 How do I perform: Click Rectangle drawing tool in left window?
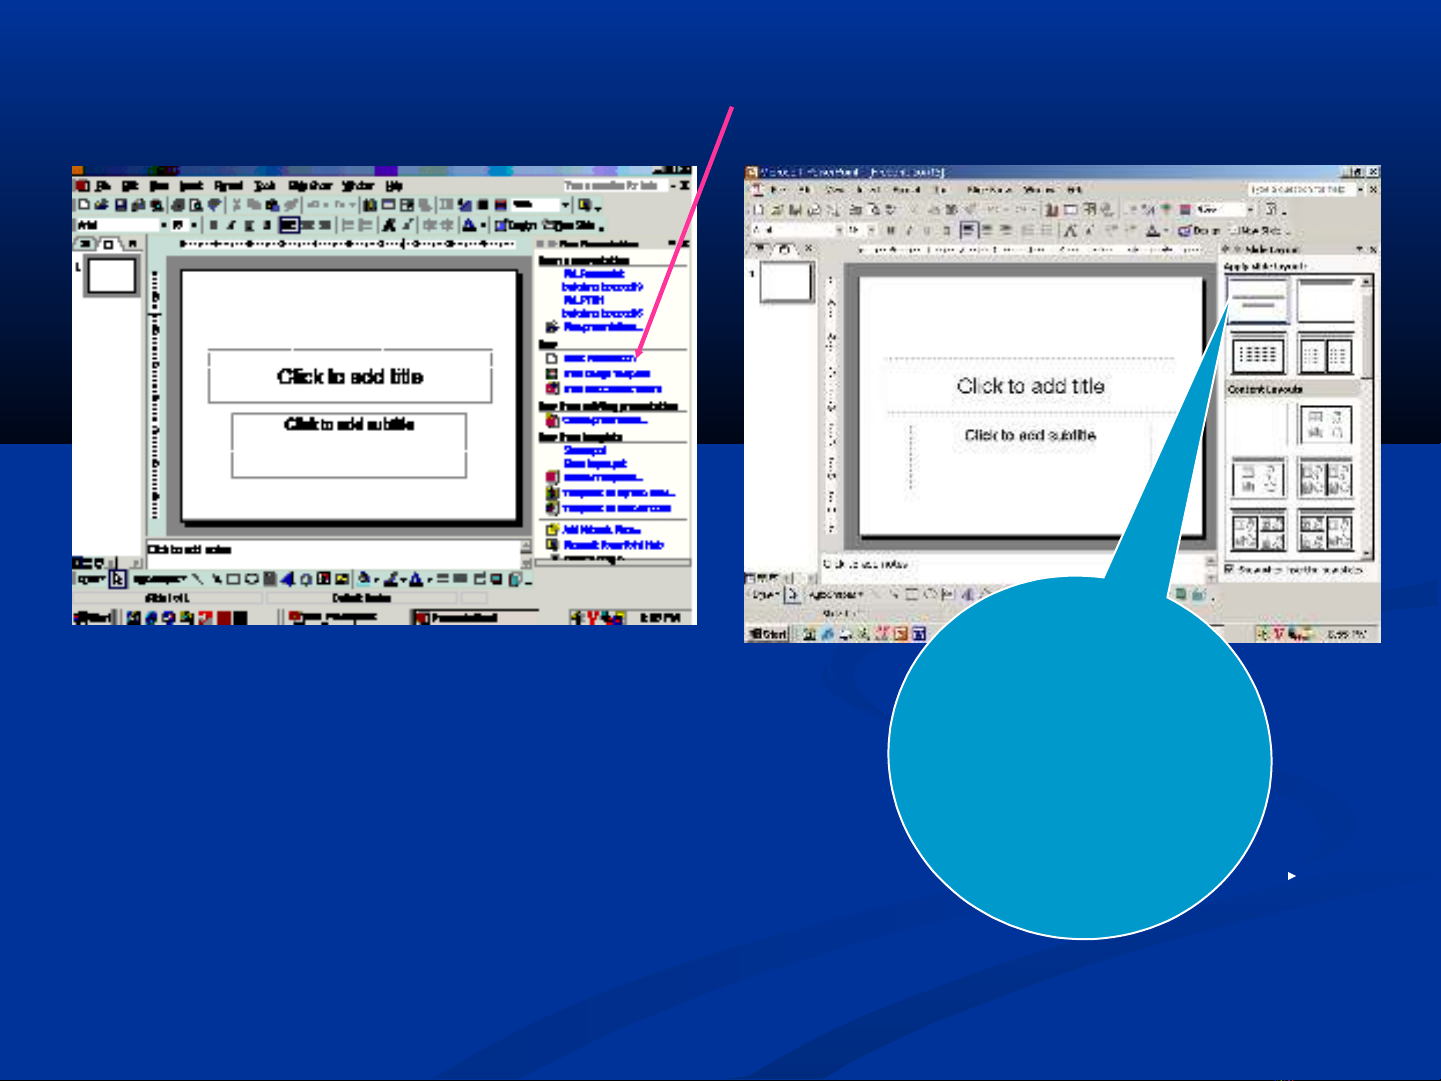[233, 579]
